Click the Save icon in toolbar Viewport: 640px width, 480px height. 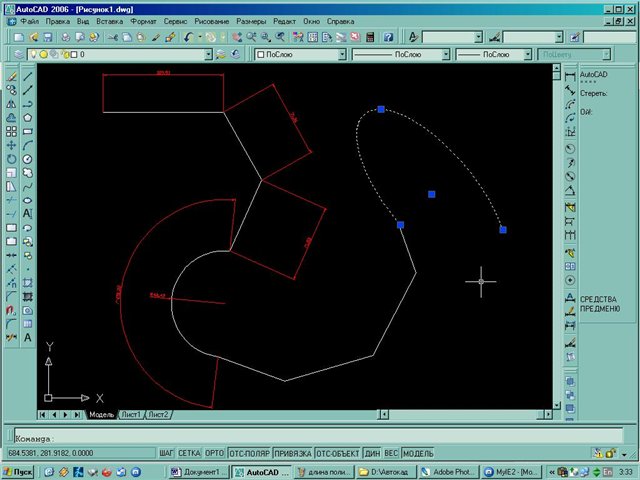(x=49, y=37)
